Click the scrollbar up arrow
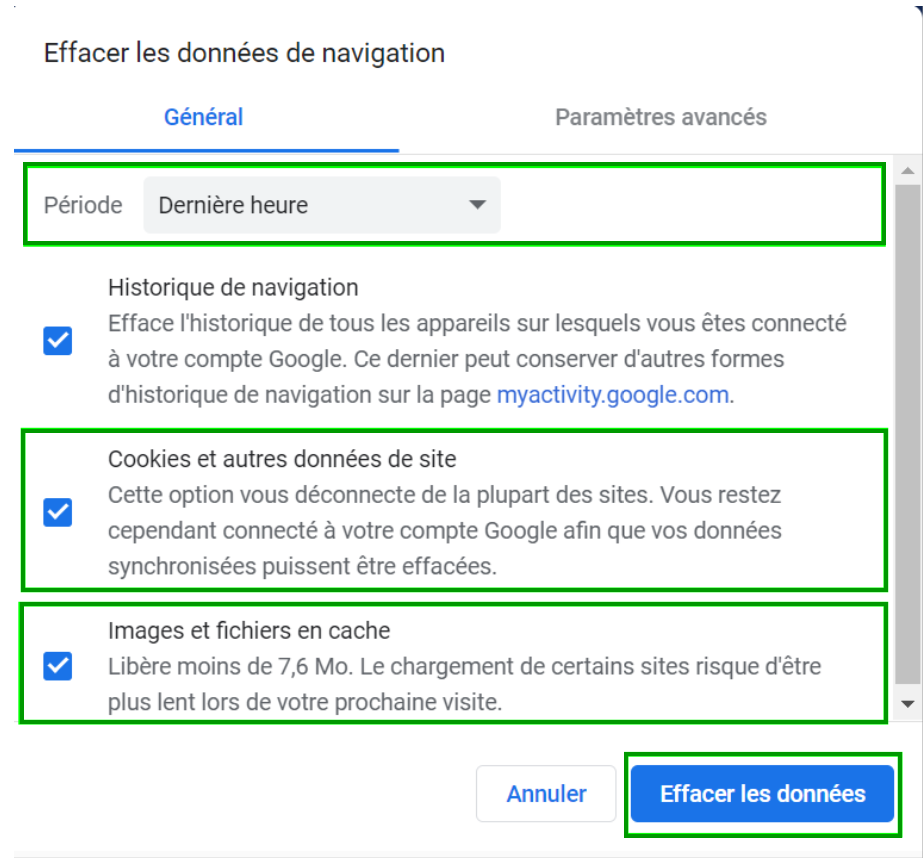Image resolution: width=923 pixels, height=860 pixels. 908,171
